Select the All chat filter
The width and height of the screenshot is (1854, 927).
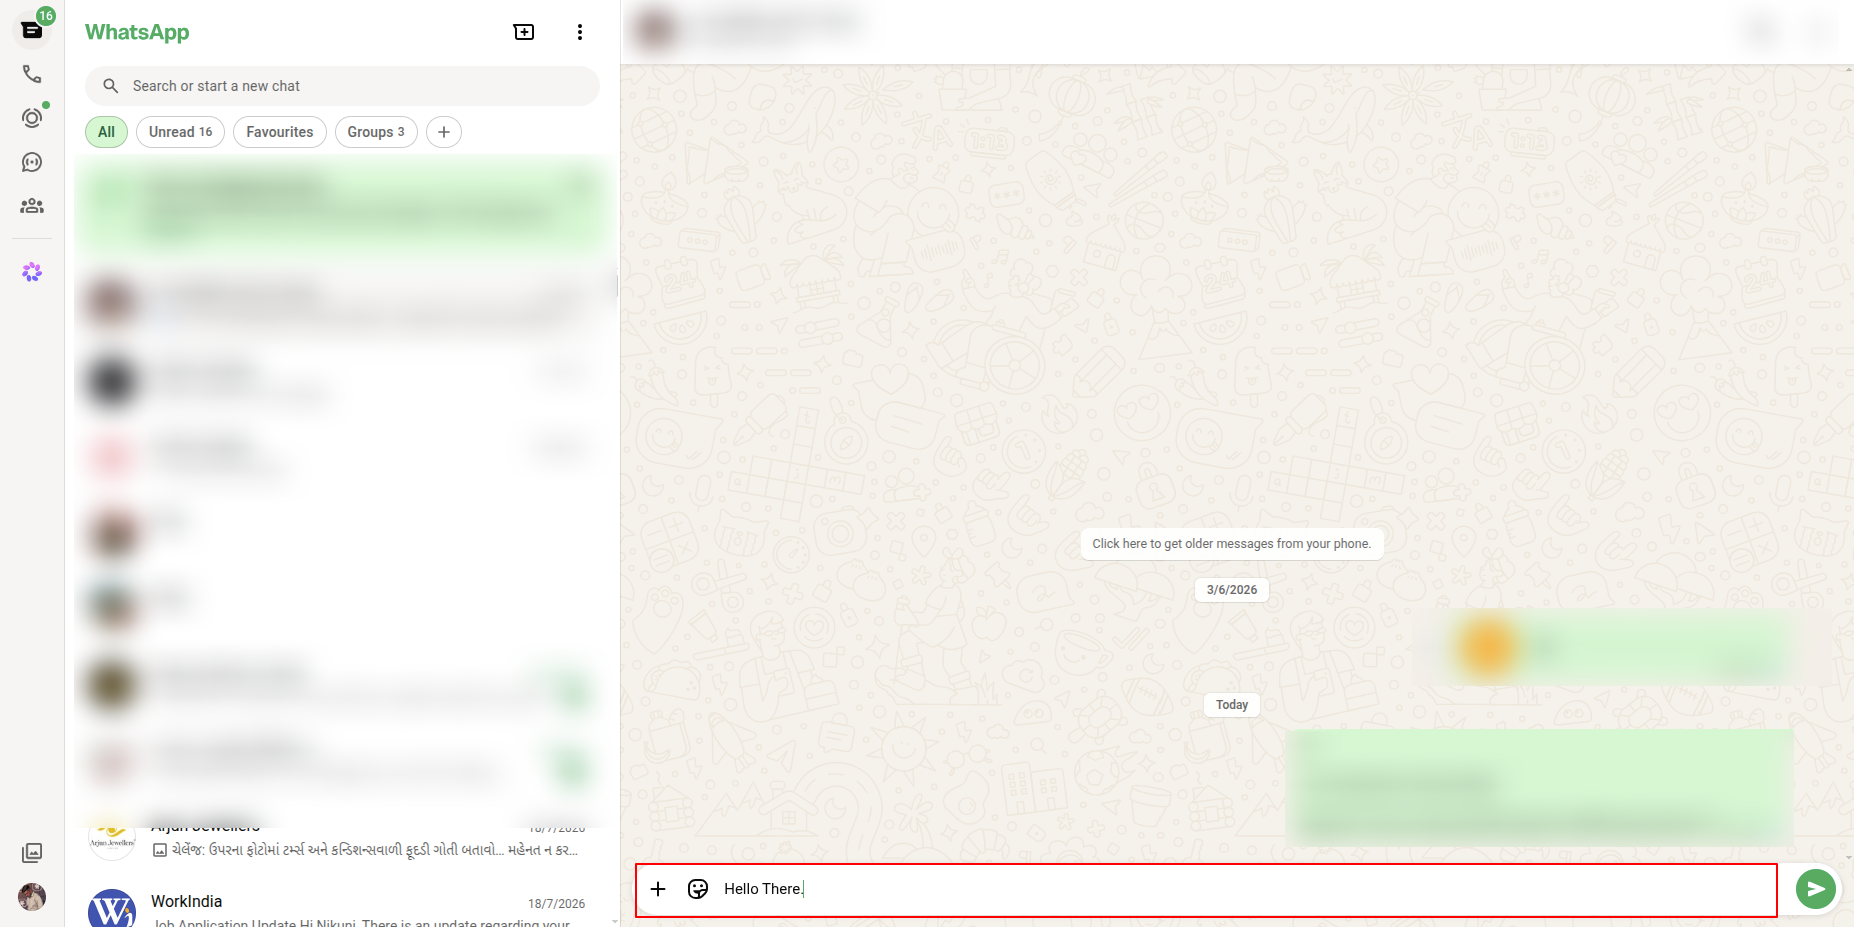(x=106, y=132)
